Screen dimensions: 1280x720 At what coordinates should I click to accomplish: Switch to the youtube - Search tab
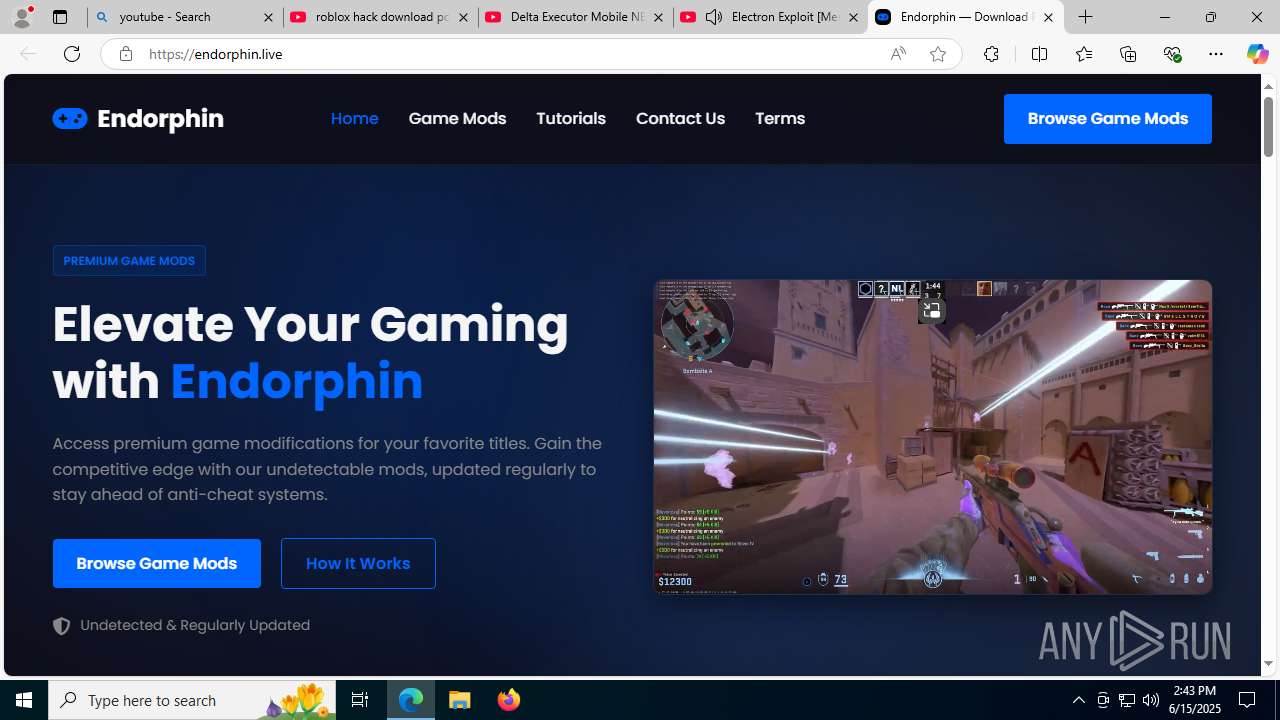tap(184, 17)
